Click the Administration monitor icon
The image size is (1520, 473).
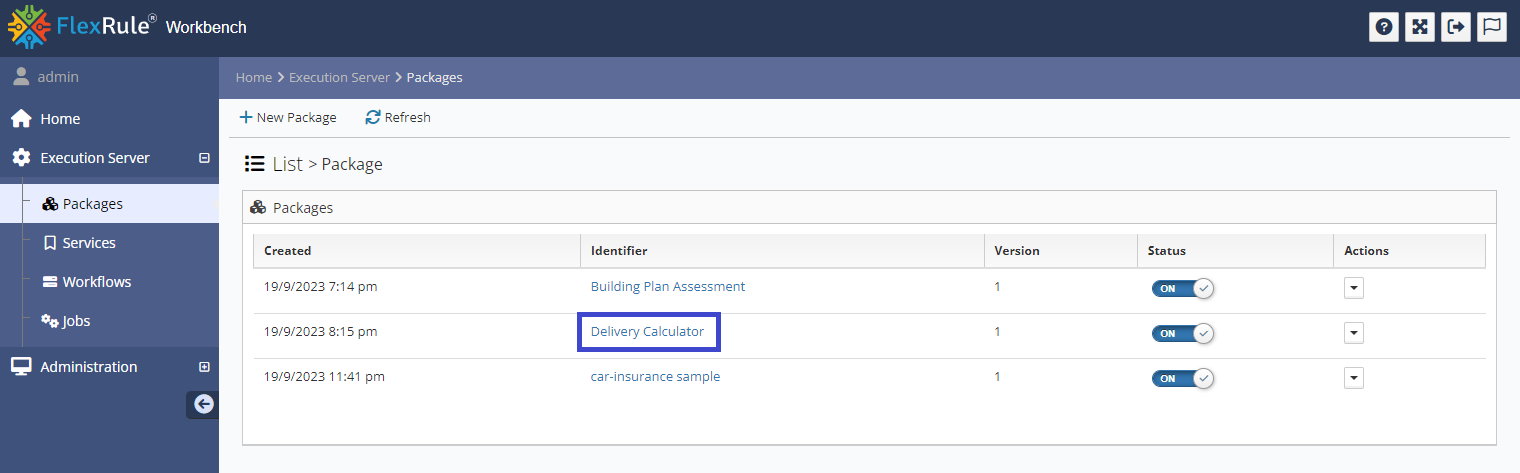tap(21, 367)
